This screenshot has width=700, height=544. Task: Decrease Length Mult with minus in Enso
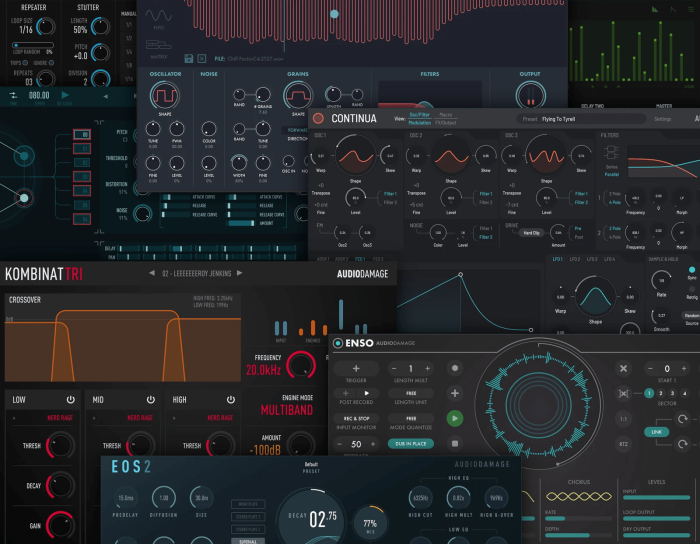[394, 368]
